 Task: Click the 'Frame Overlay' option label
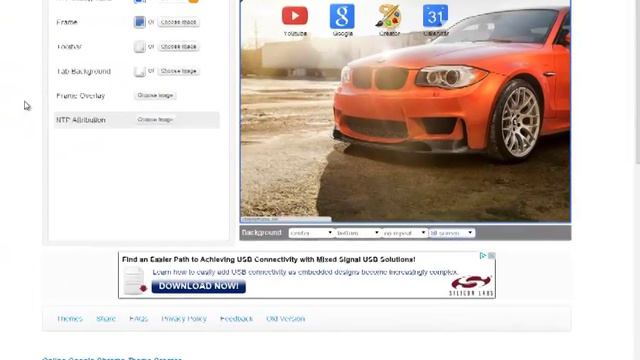[x=81, y=96]
